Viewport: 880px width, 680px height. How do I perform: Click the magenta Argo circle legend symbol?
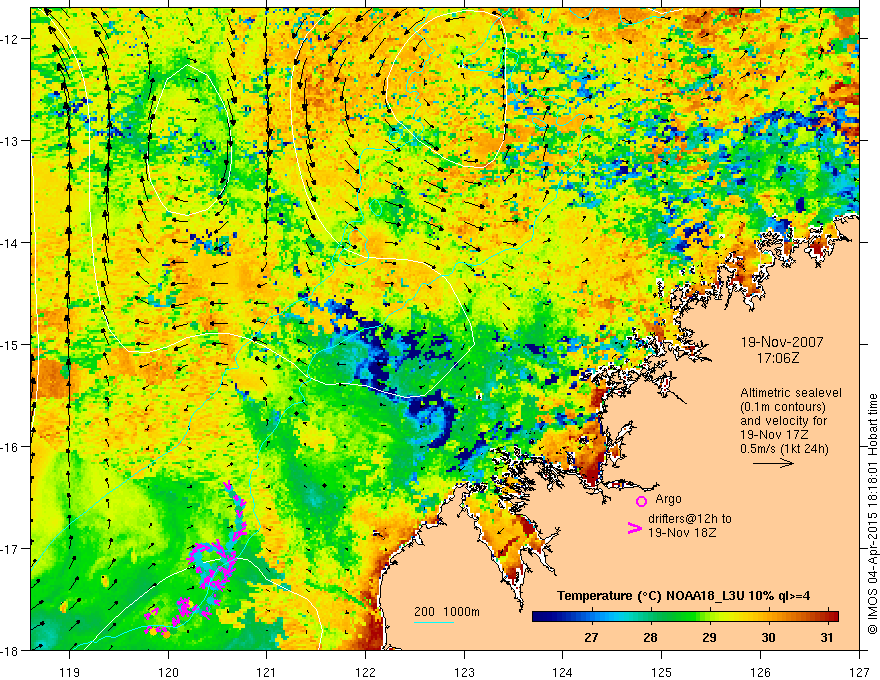[641, 501]
